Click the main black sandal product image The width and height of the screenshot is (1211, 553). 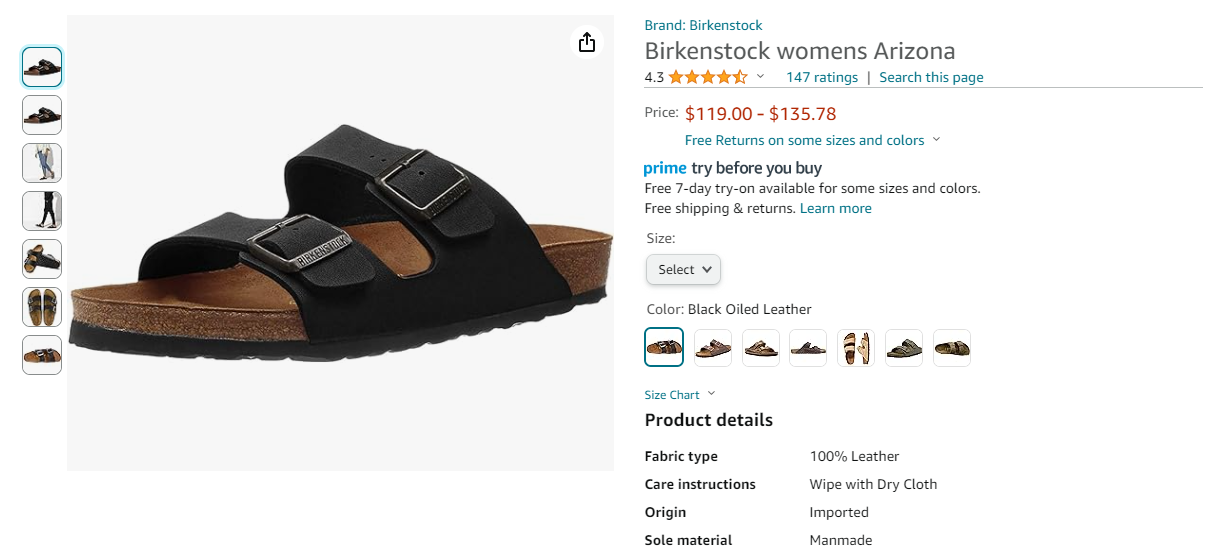coord(340,243)
